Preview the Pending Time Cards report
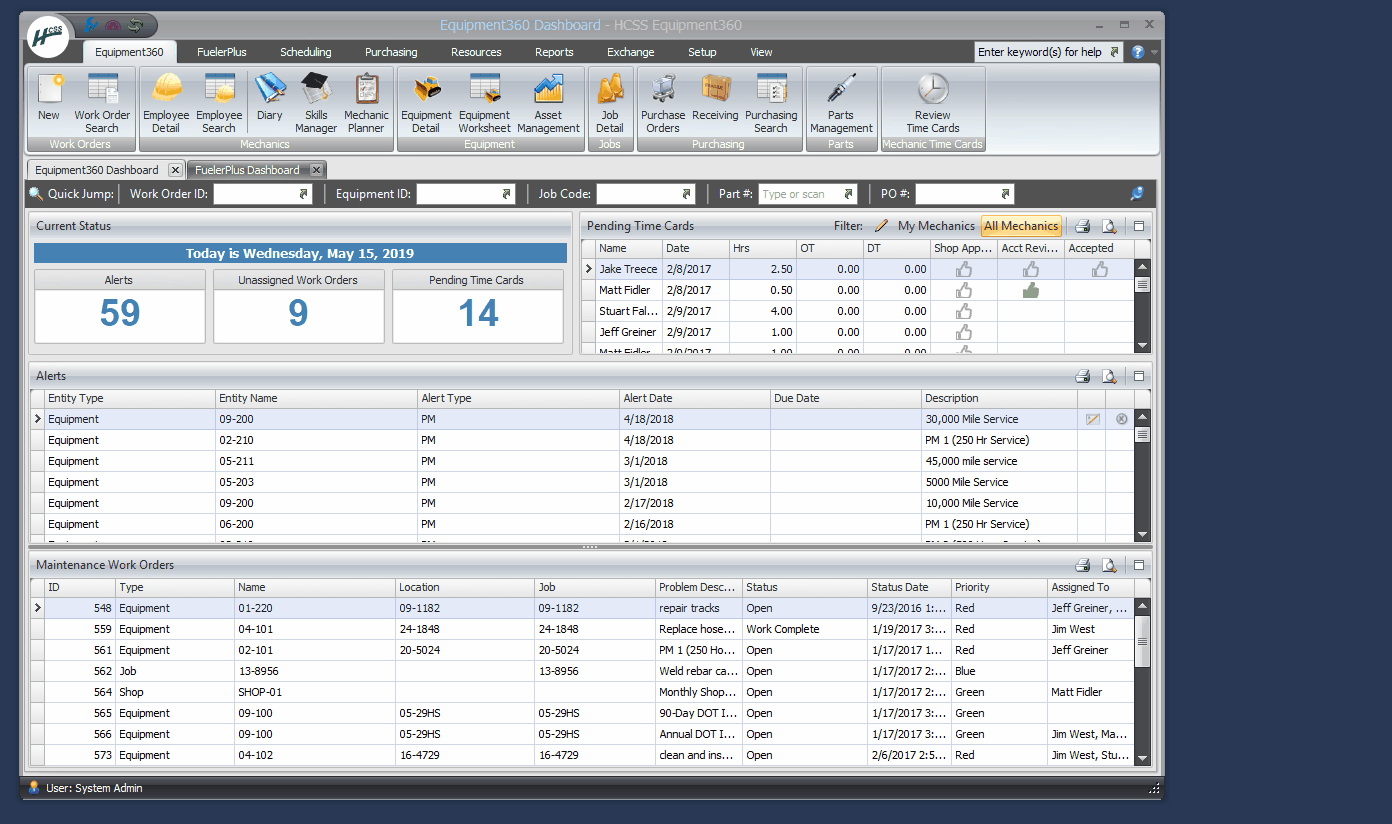Screen dimensions: 1392x824 [1109, 226]
